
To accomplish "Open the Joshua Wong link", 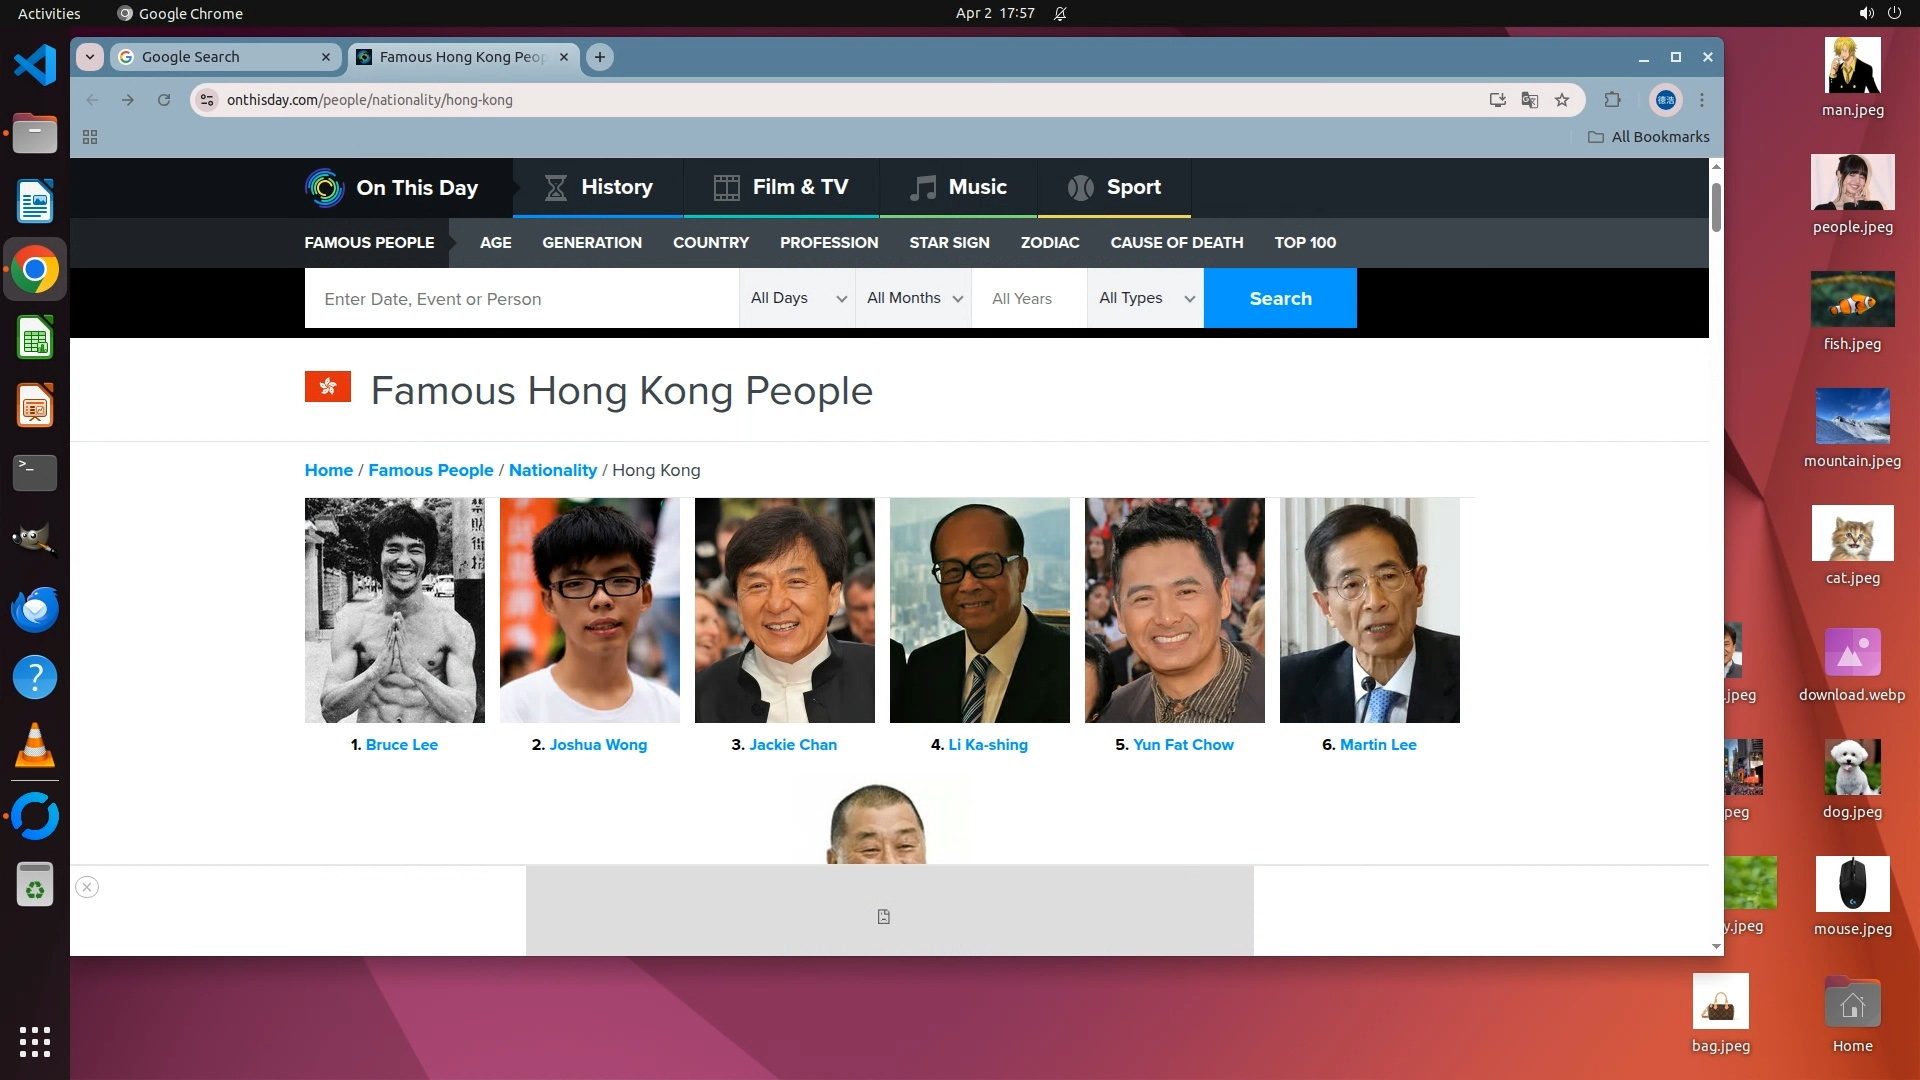I will pos(597,745).
